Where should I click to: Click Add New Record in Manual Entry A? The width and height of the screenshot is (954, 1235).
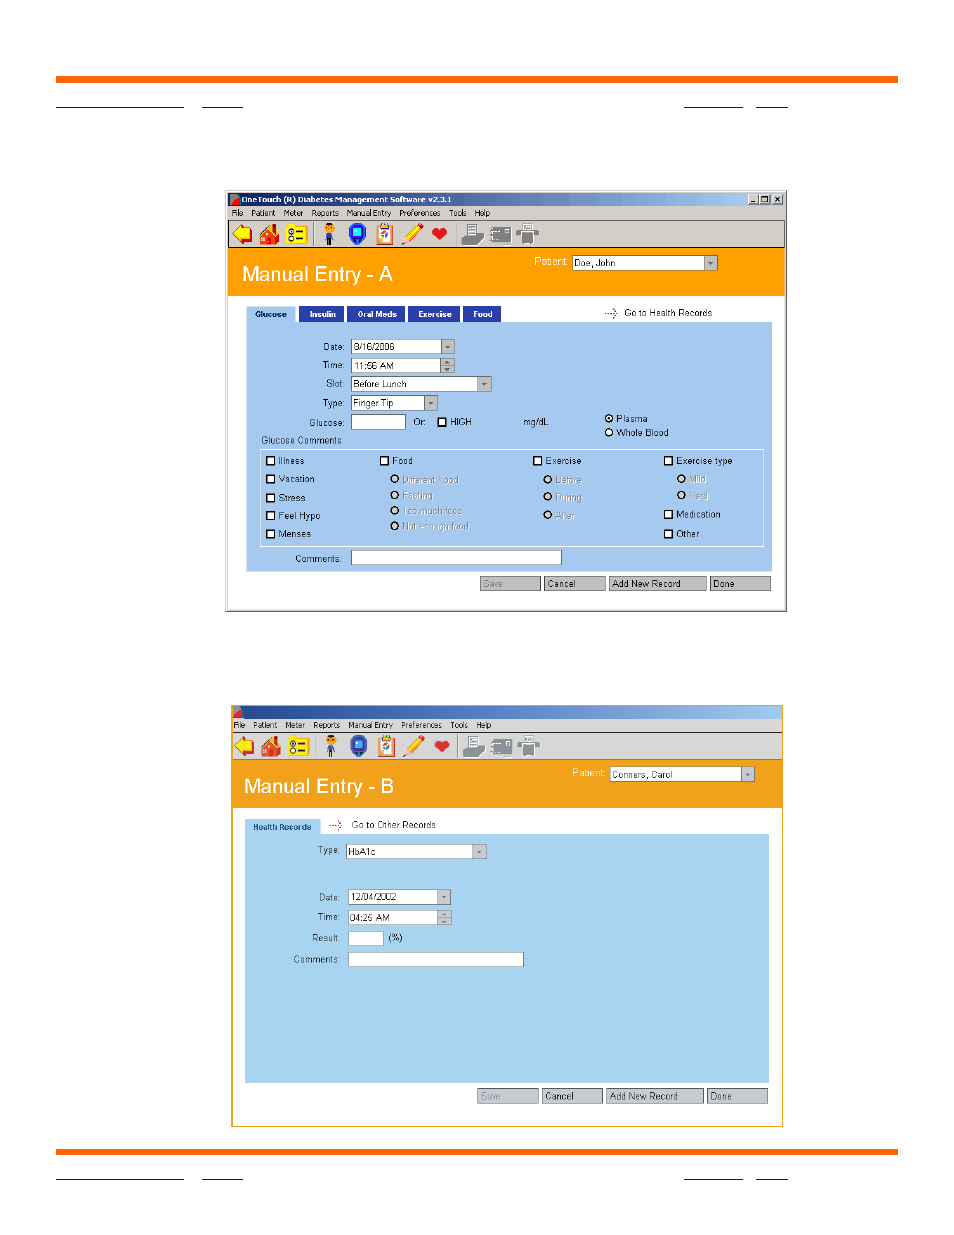tap(657, 584)
